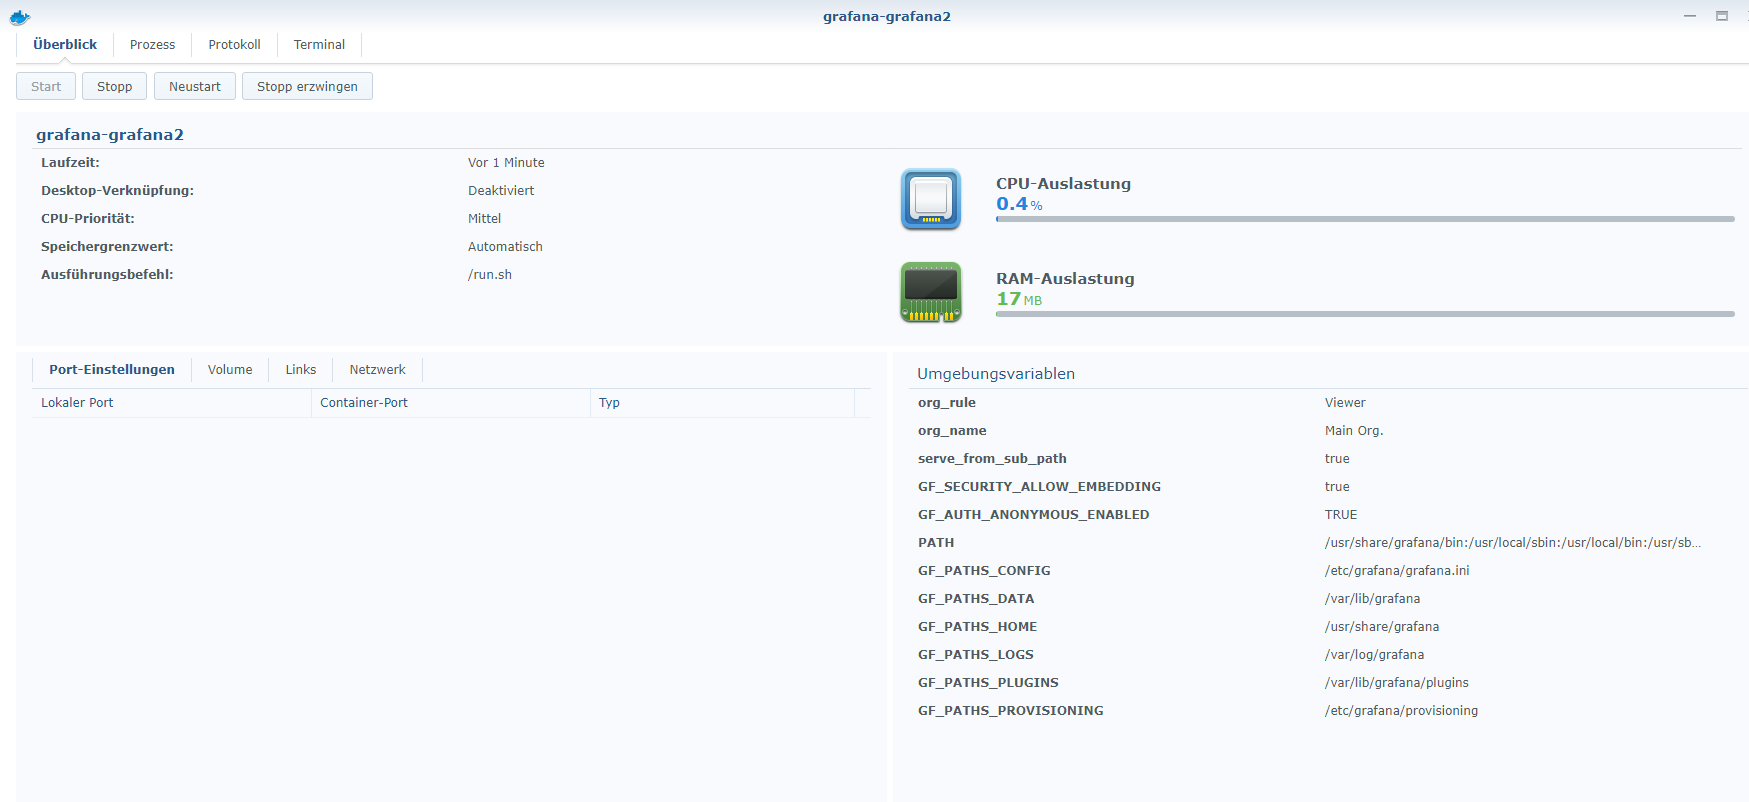Click the 'TRUE' value
This screenshot has width=1749, height=802.
coord(1341,514)
